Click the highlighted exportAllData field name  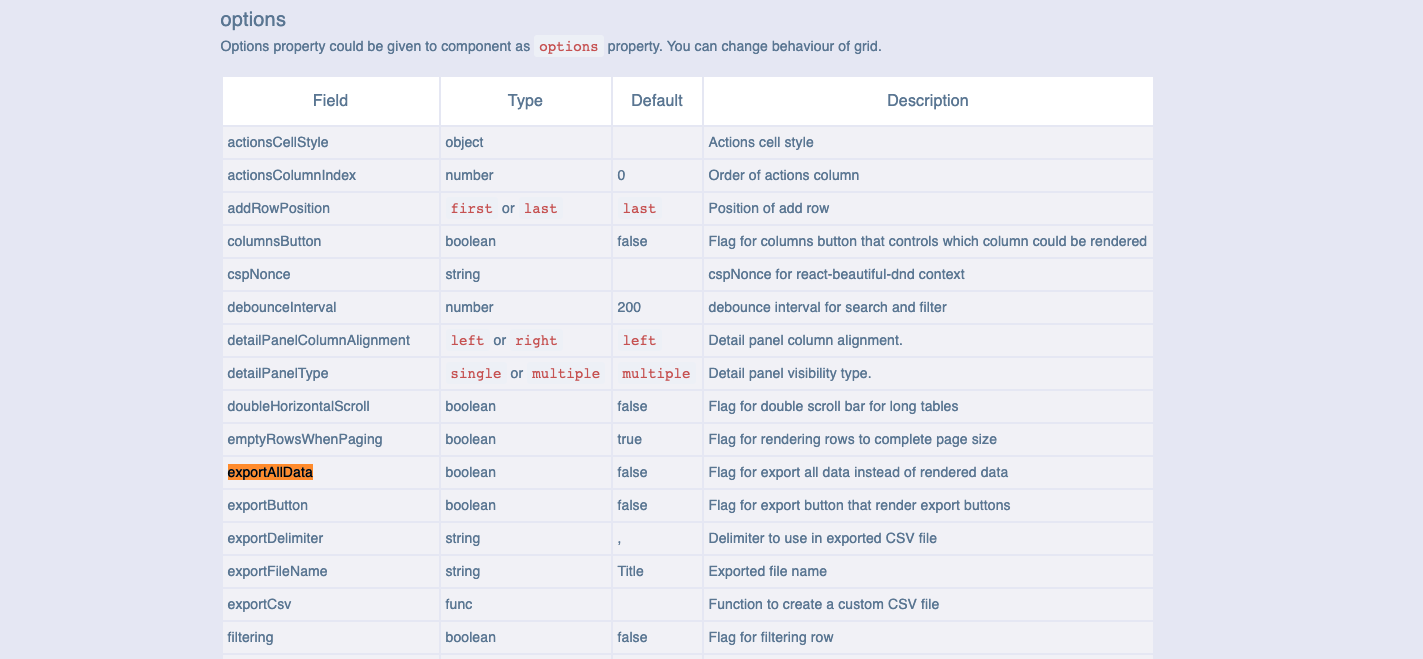pos(269,471)
